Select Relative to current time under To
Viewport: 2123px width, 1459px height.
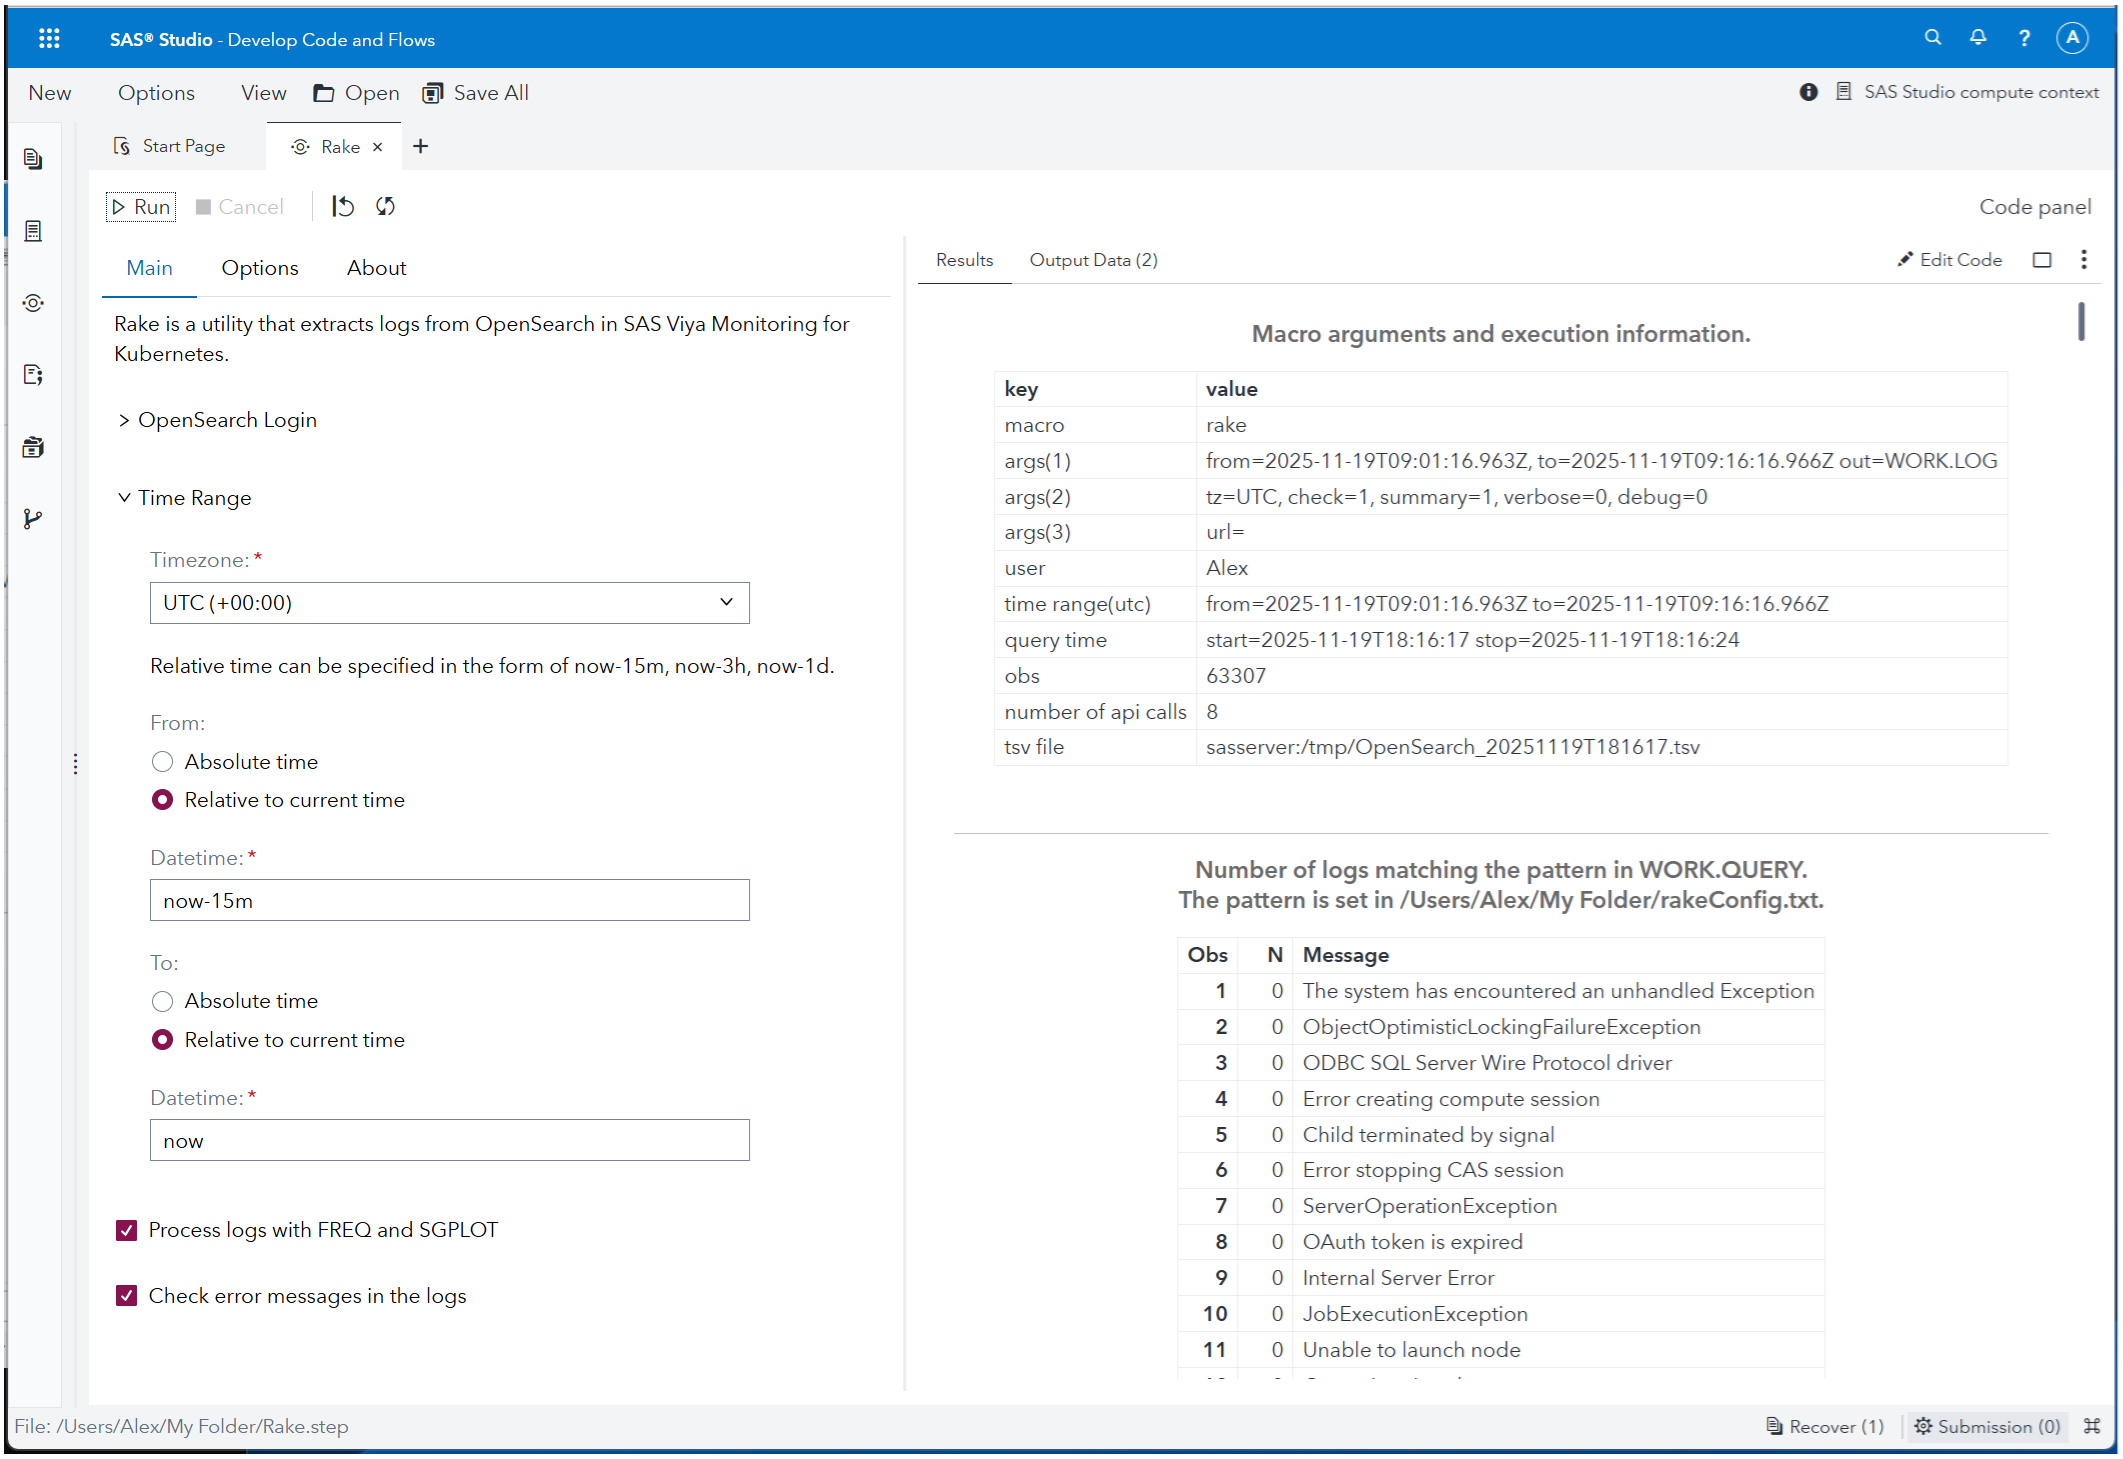point(162,1040)
